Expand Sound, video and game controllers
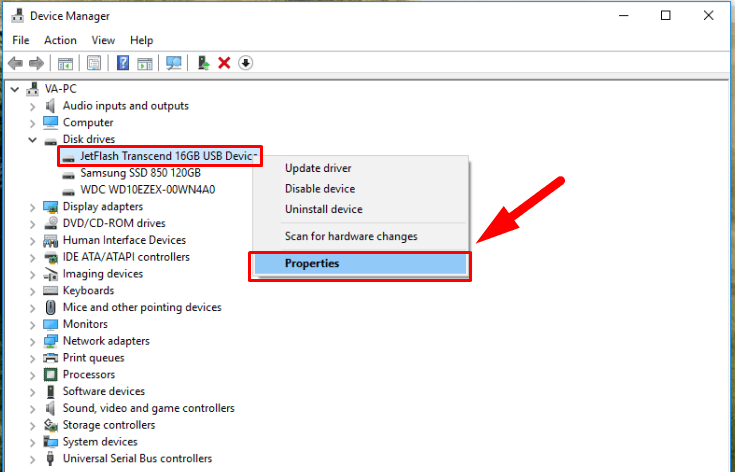Viewport: 735px width, 472px height. click(32, 409)
